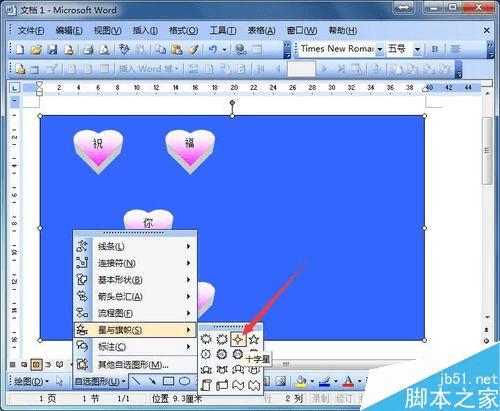The image size is (500, 411).
Task: Select the 24-point star shape
Action: tap(238, 354)
